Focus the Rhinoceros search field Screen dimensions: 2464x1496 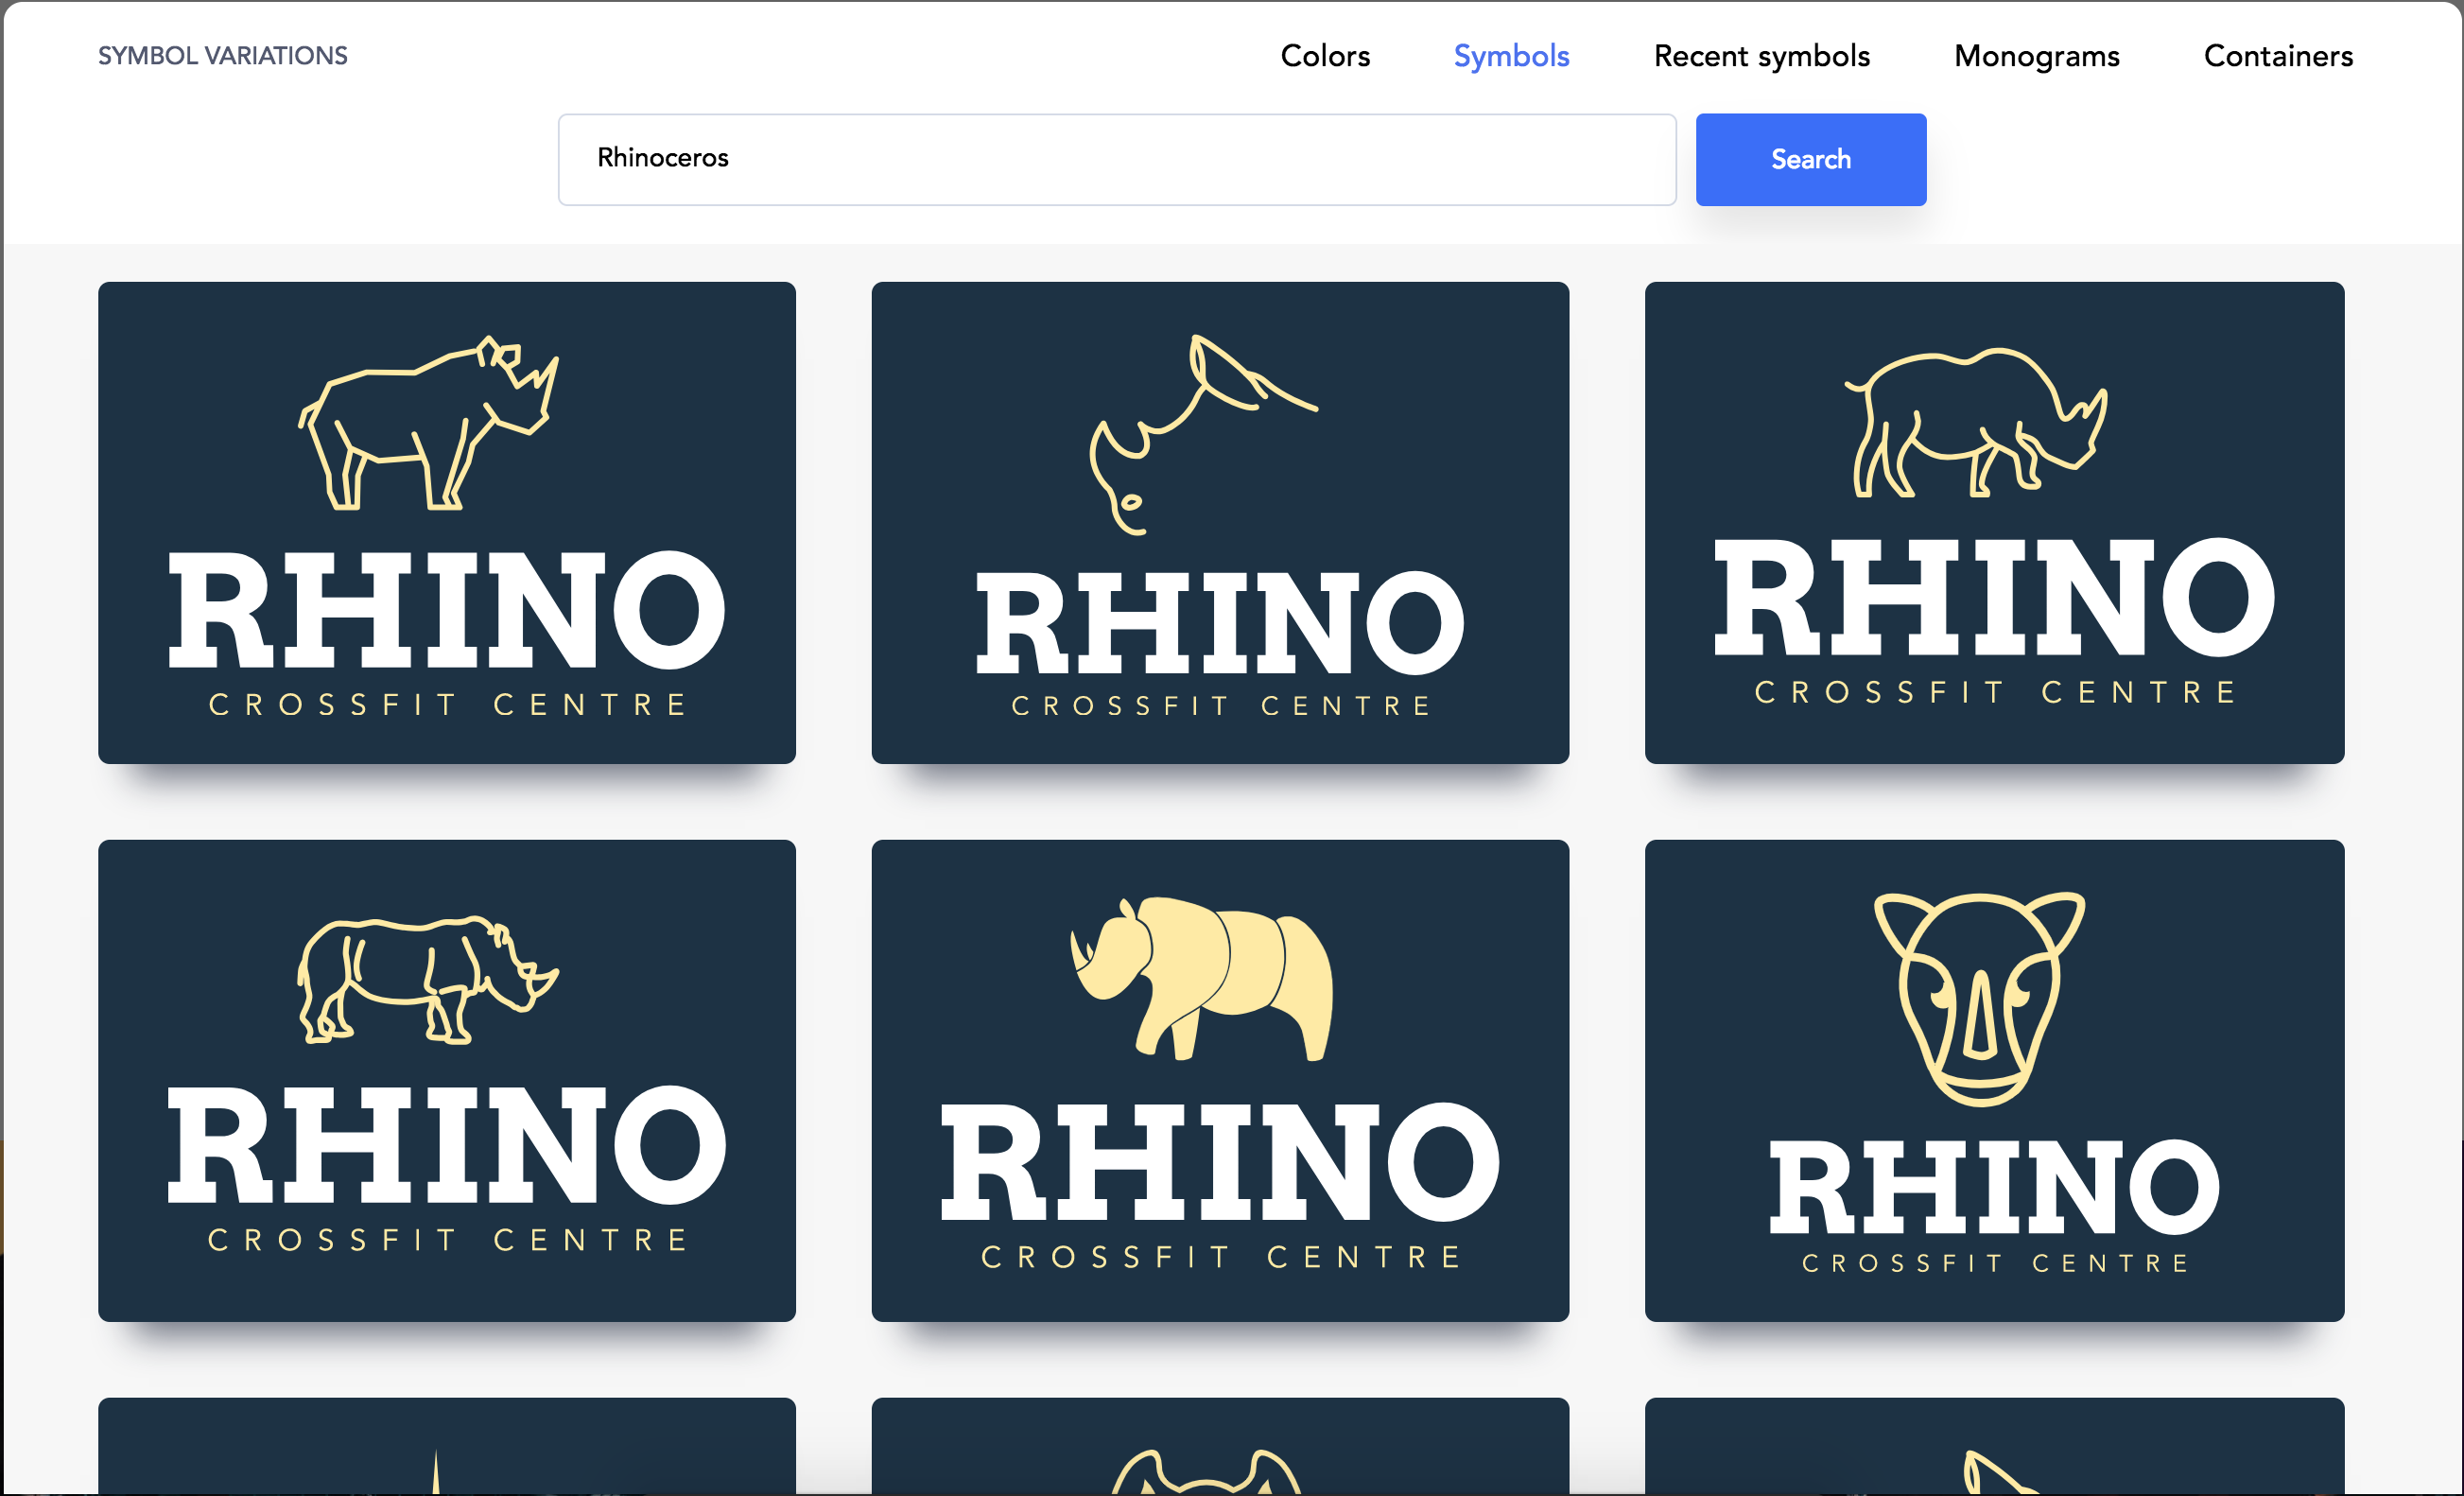1116,159
